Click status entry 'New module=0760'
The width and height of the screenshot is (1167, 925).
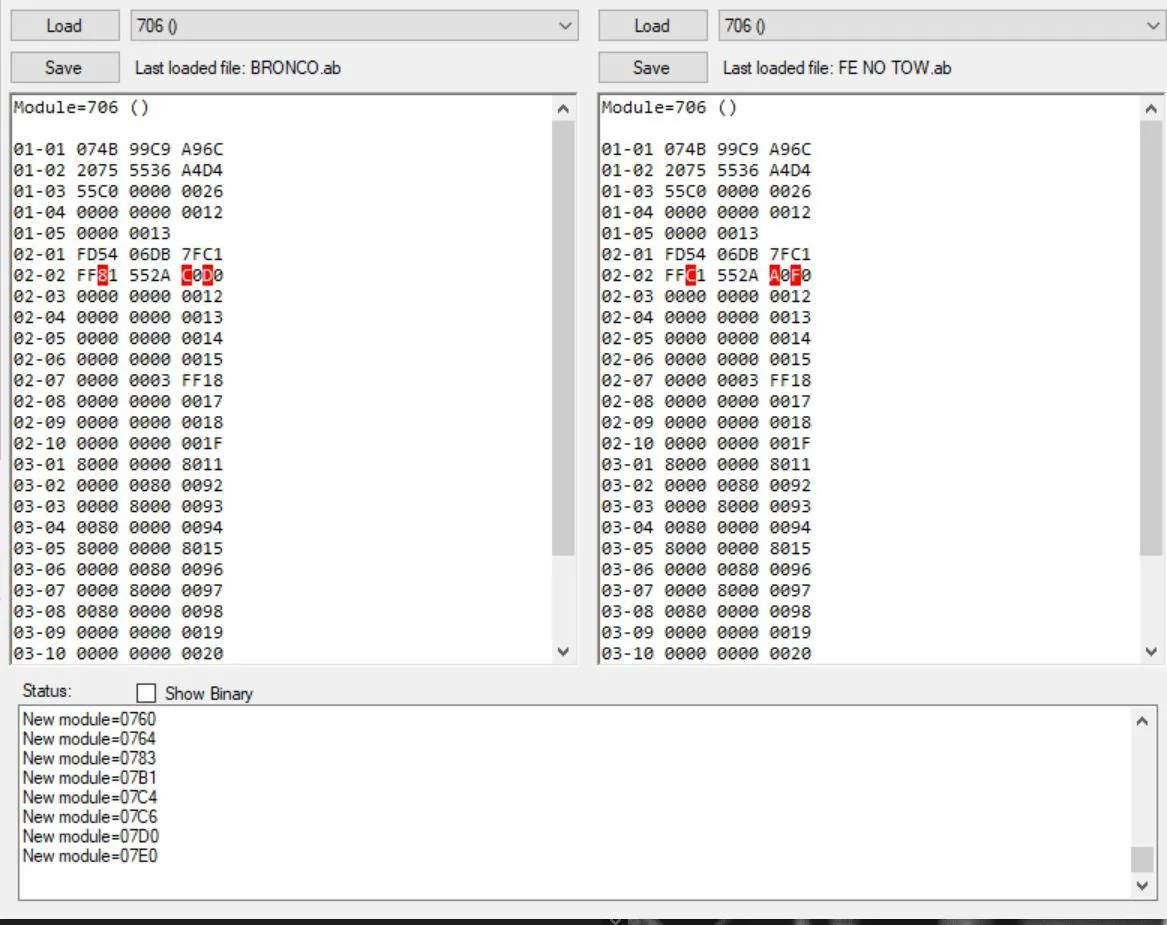pos(89,720)
